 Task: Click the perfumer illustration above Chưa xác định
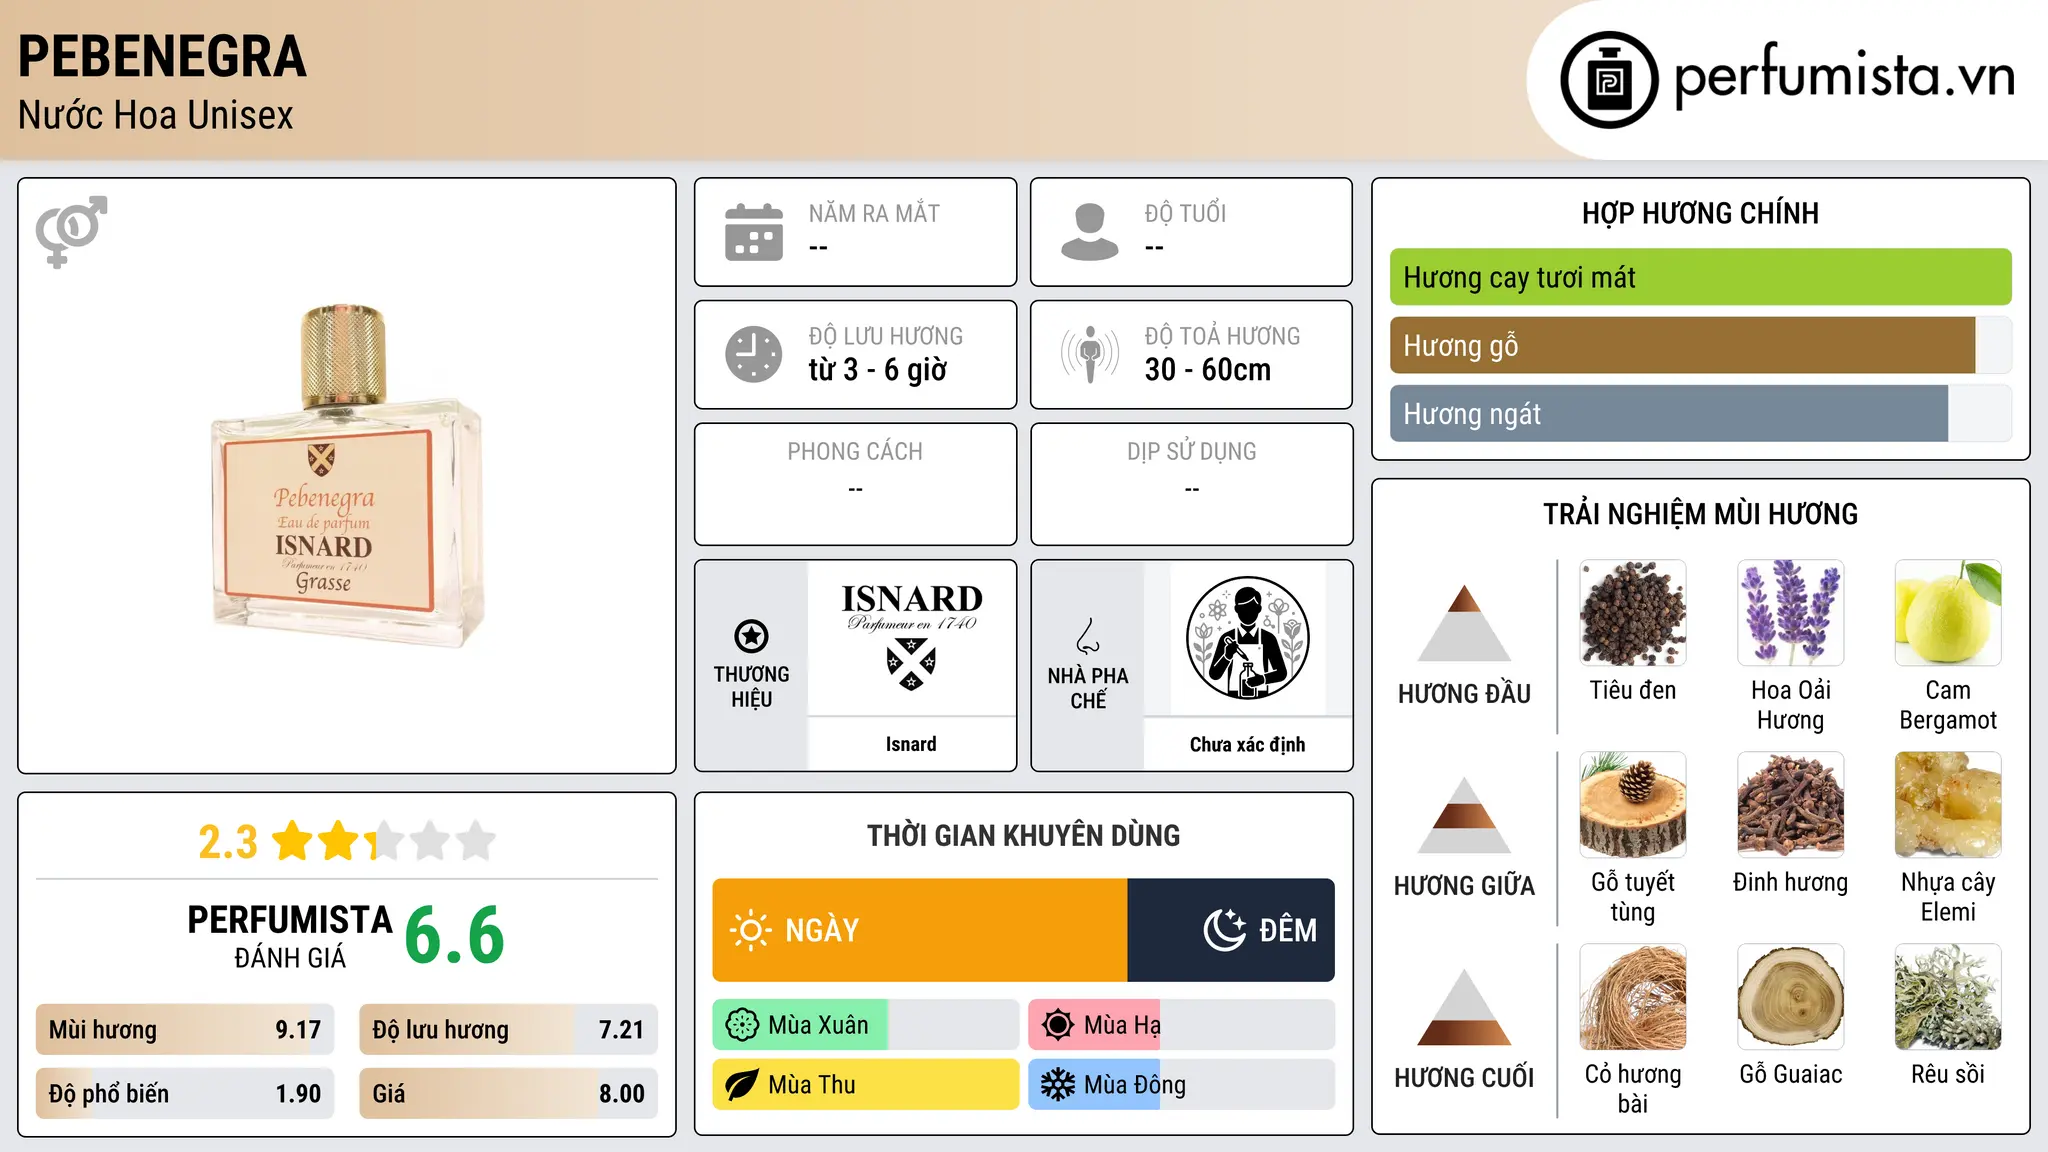(x=1247, y=638)
